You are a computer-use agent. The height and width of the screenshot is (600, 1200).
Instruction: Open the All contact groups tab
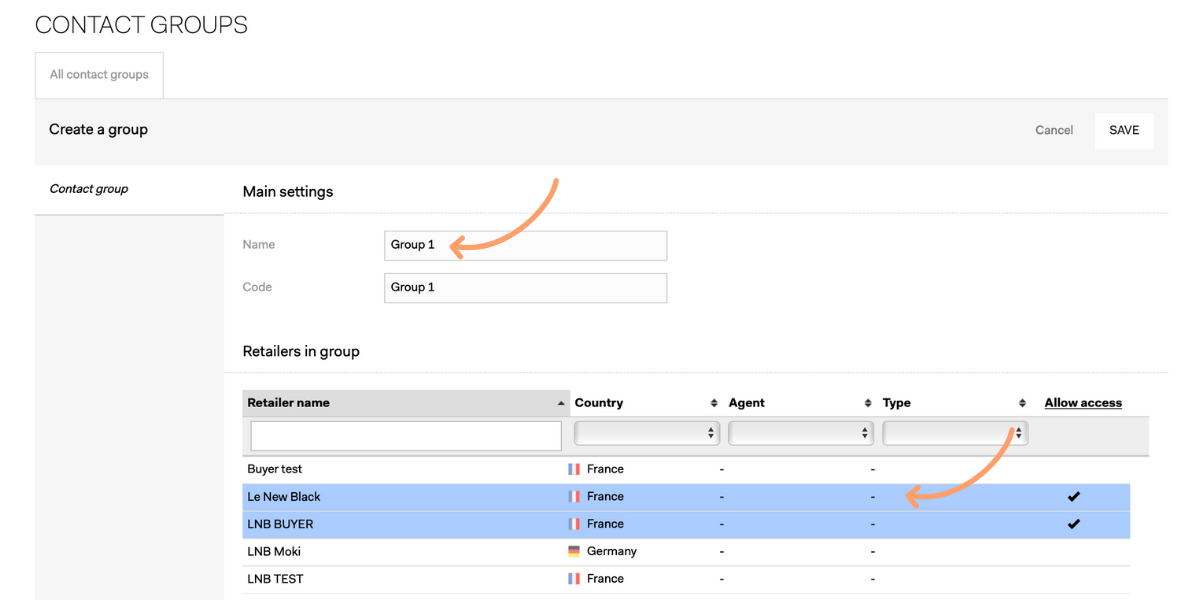tap(99, 75)
